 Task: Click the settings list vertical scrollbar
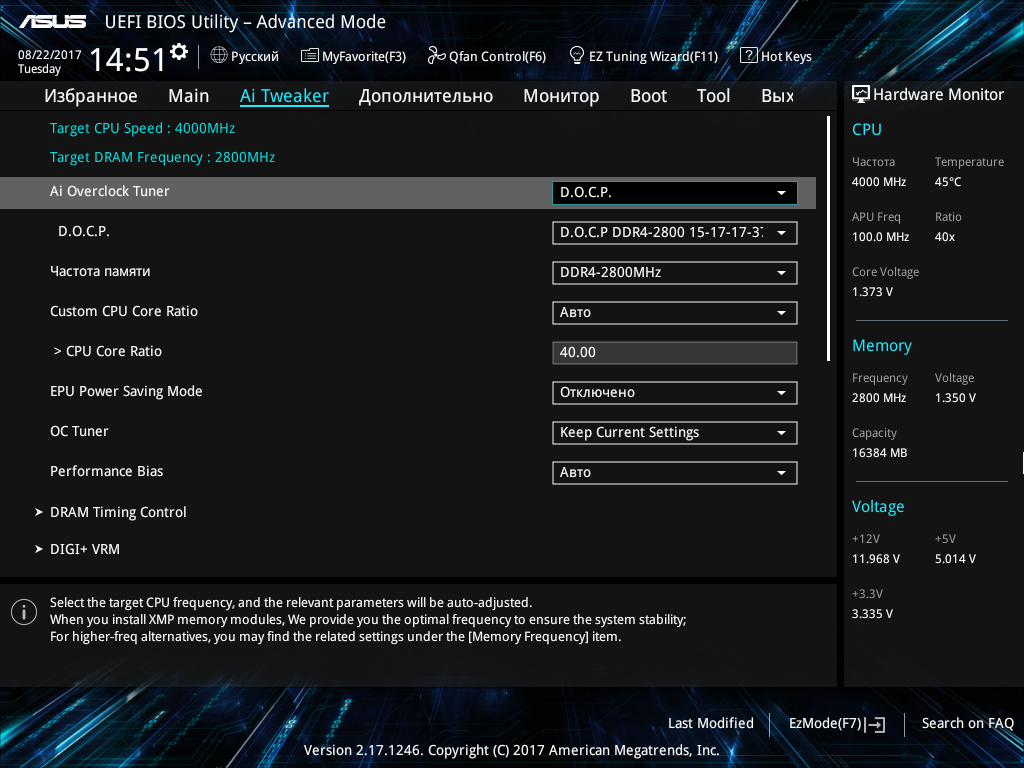pos(828,238)
